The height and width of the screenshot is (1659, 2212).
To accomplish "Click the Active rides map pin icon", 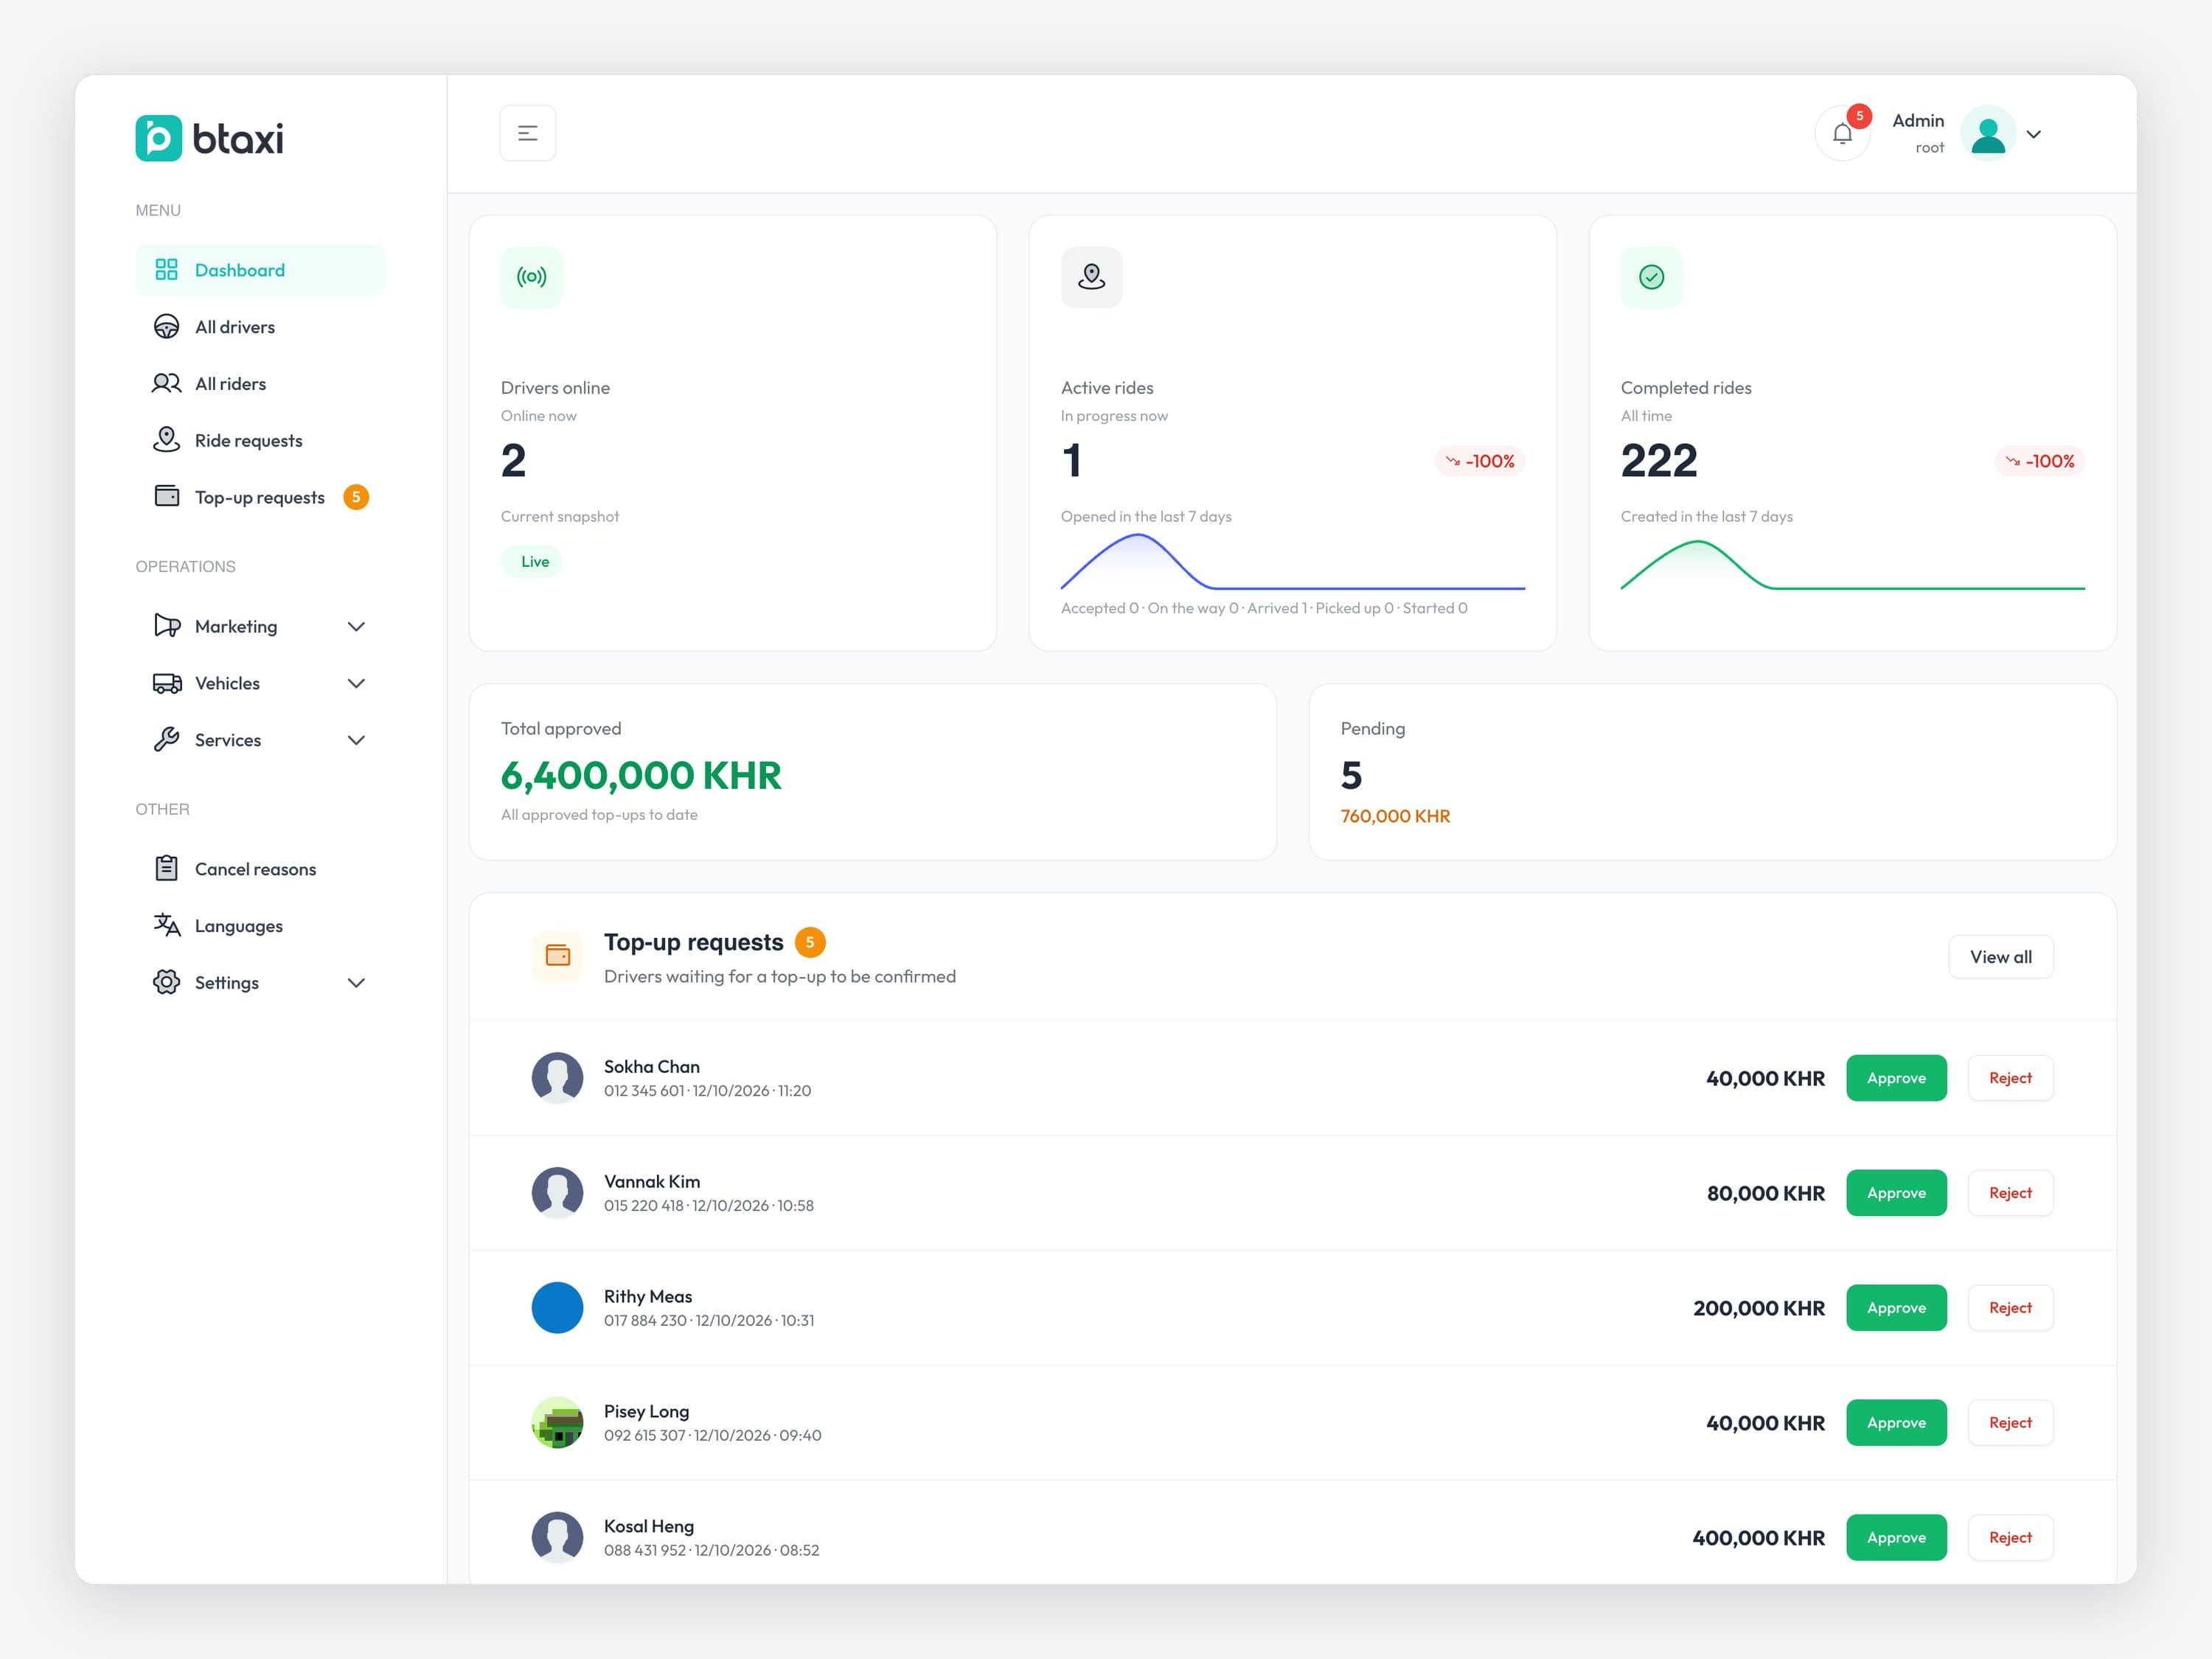I will click(1091, 277).
